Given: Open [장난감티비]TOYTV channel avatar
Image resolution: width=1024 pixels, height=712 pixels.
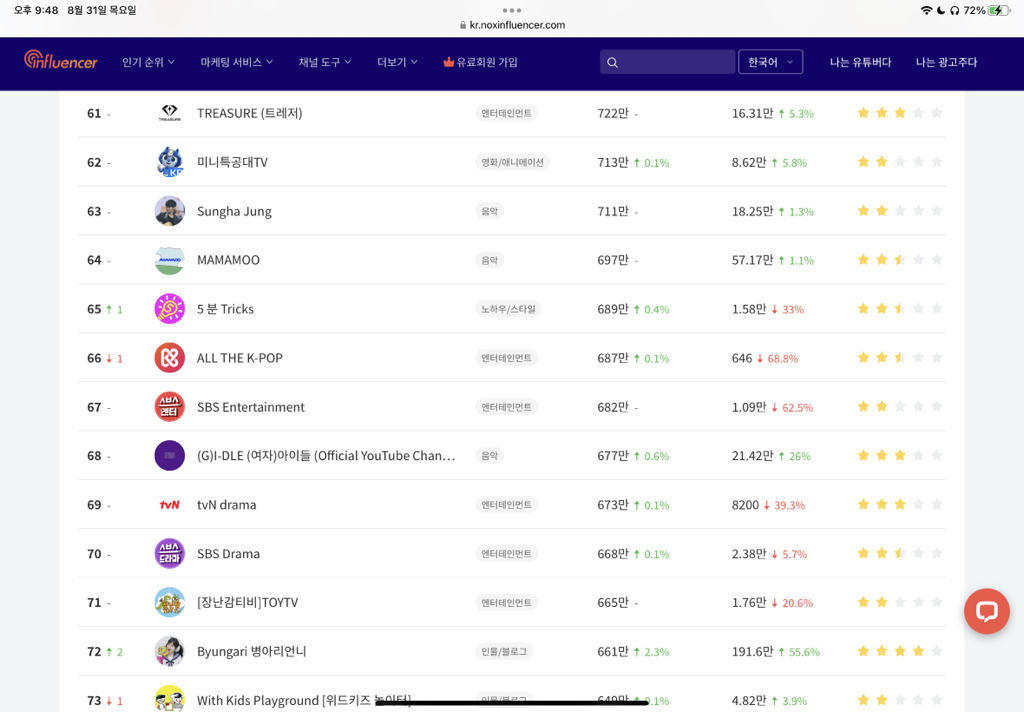Looking at the screenshot, I should coord(169,602).
